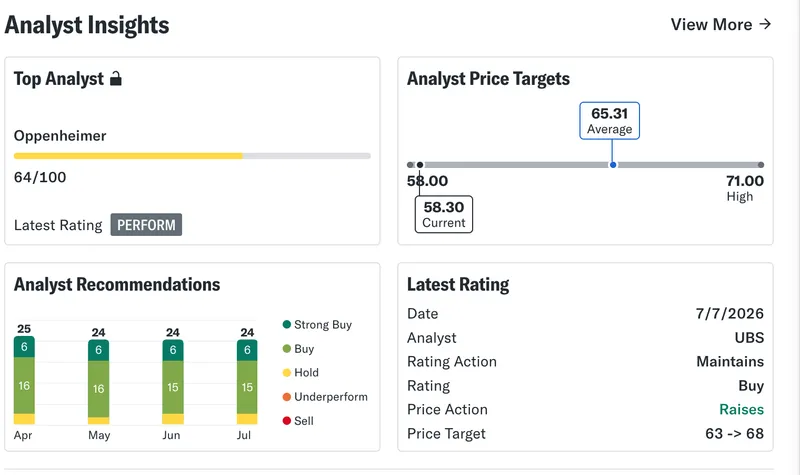Click the May recommendations bar
The width and height of the screenshot is (800, 475).
[x=98, y=382]
